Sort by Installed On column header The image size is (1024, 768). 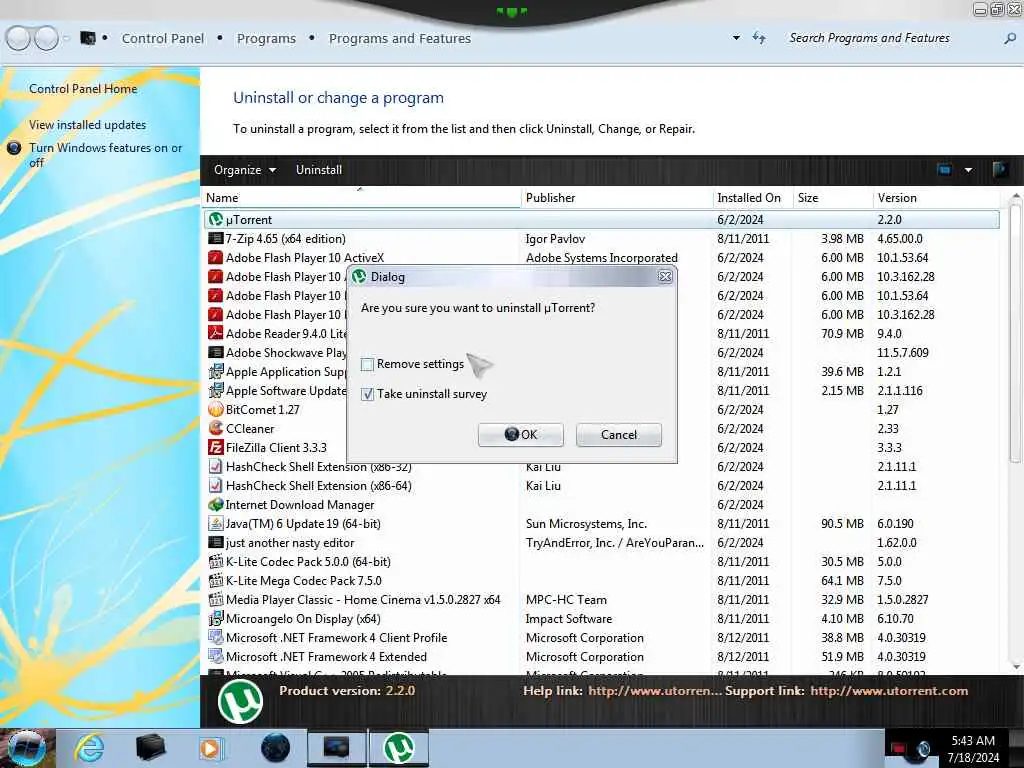[752, 198]
